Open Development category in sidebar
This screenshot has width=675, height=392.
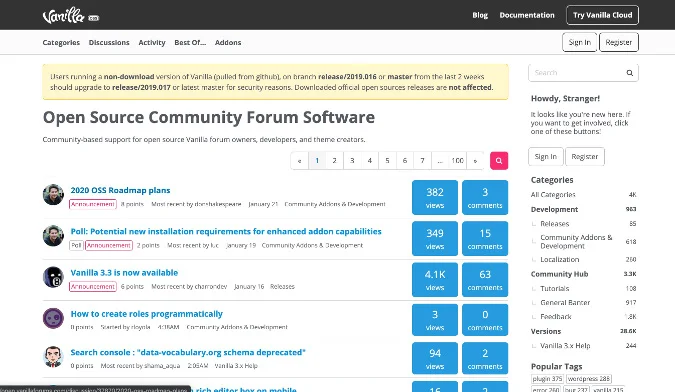(x=554, y=209)
